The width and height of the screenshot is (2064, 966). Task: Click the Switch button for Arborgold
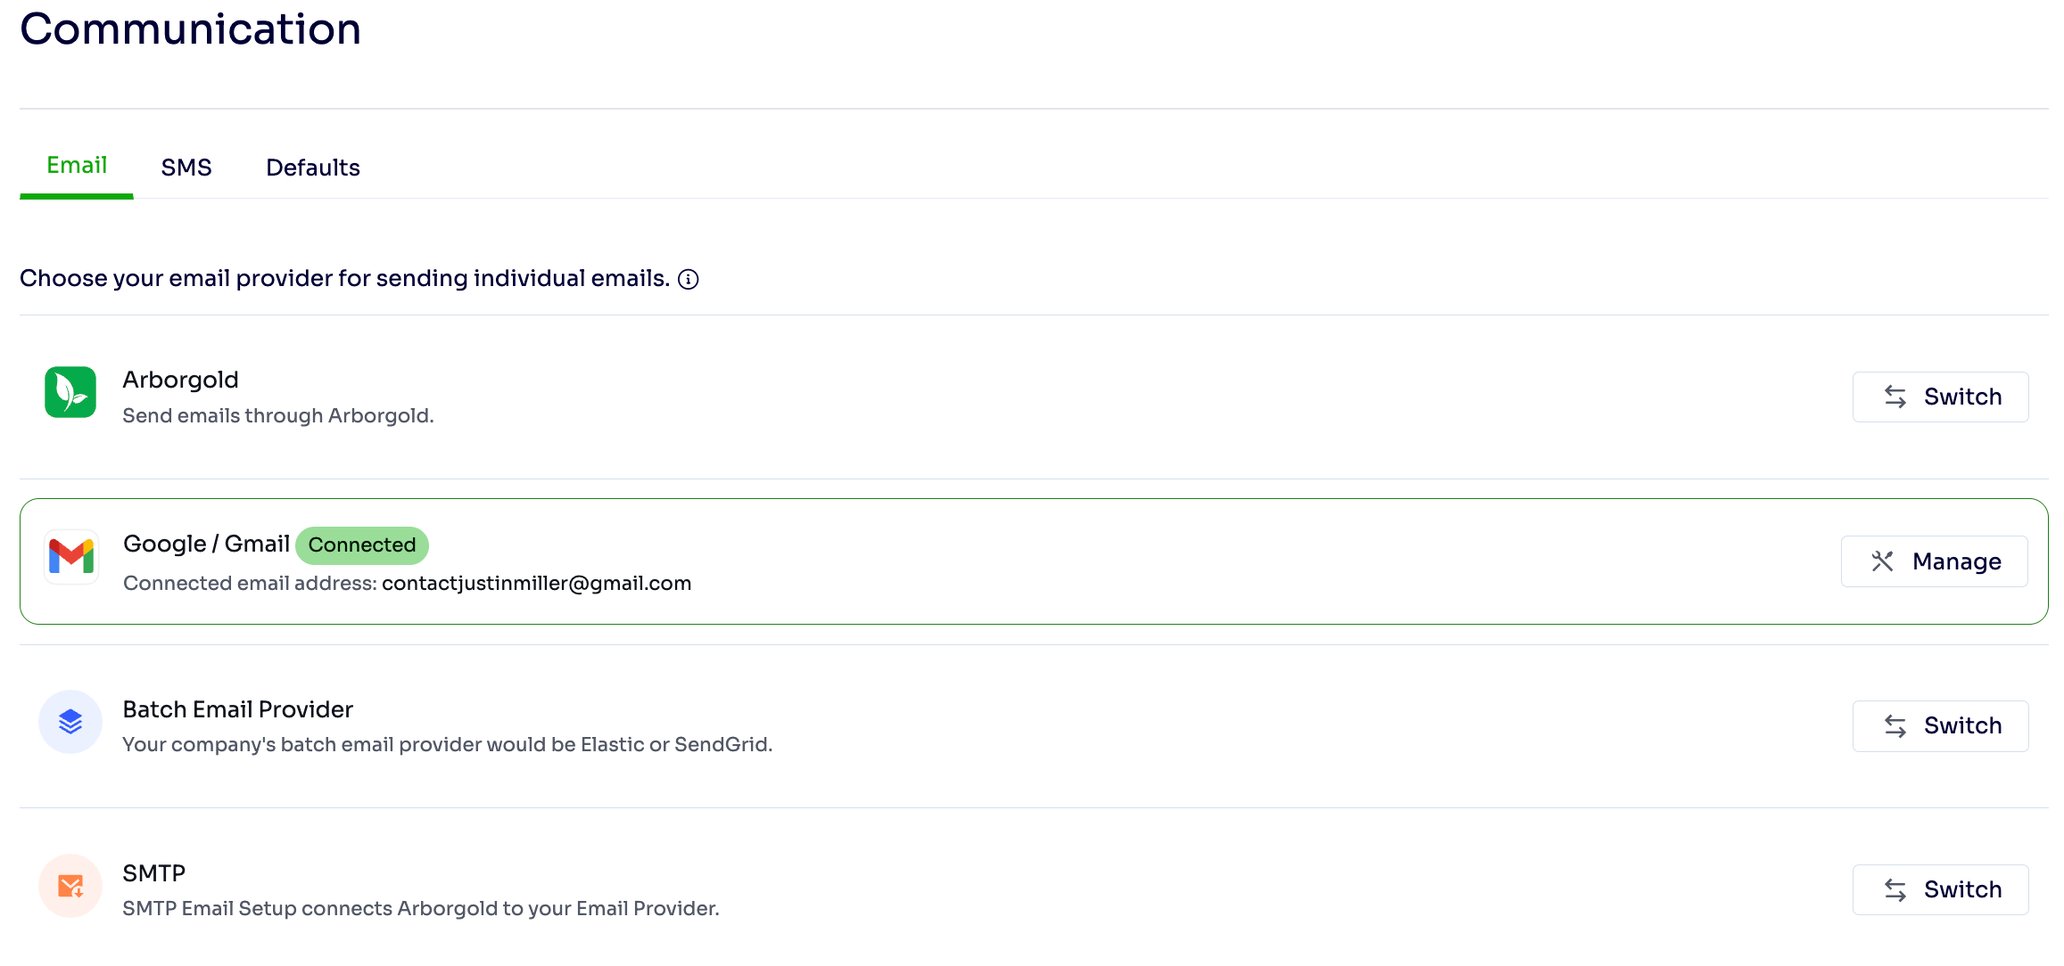(1940, 396)
